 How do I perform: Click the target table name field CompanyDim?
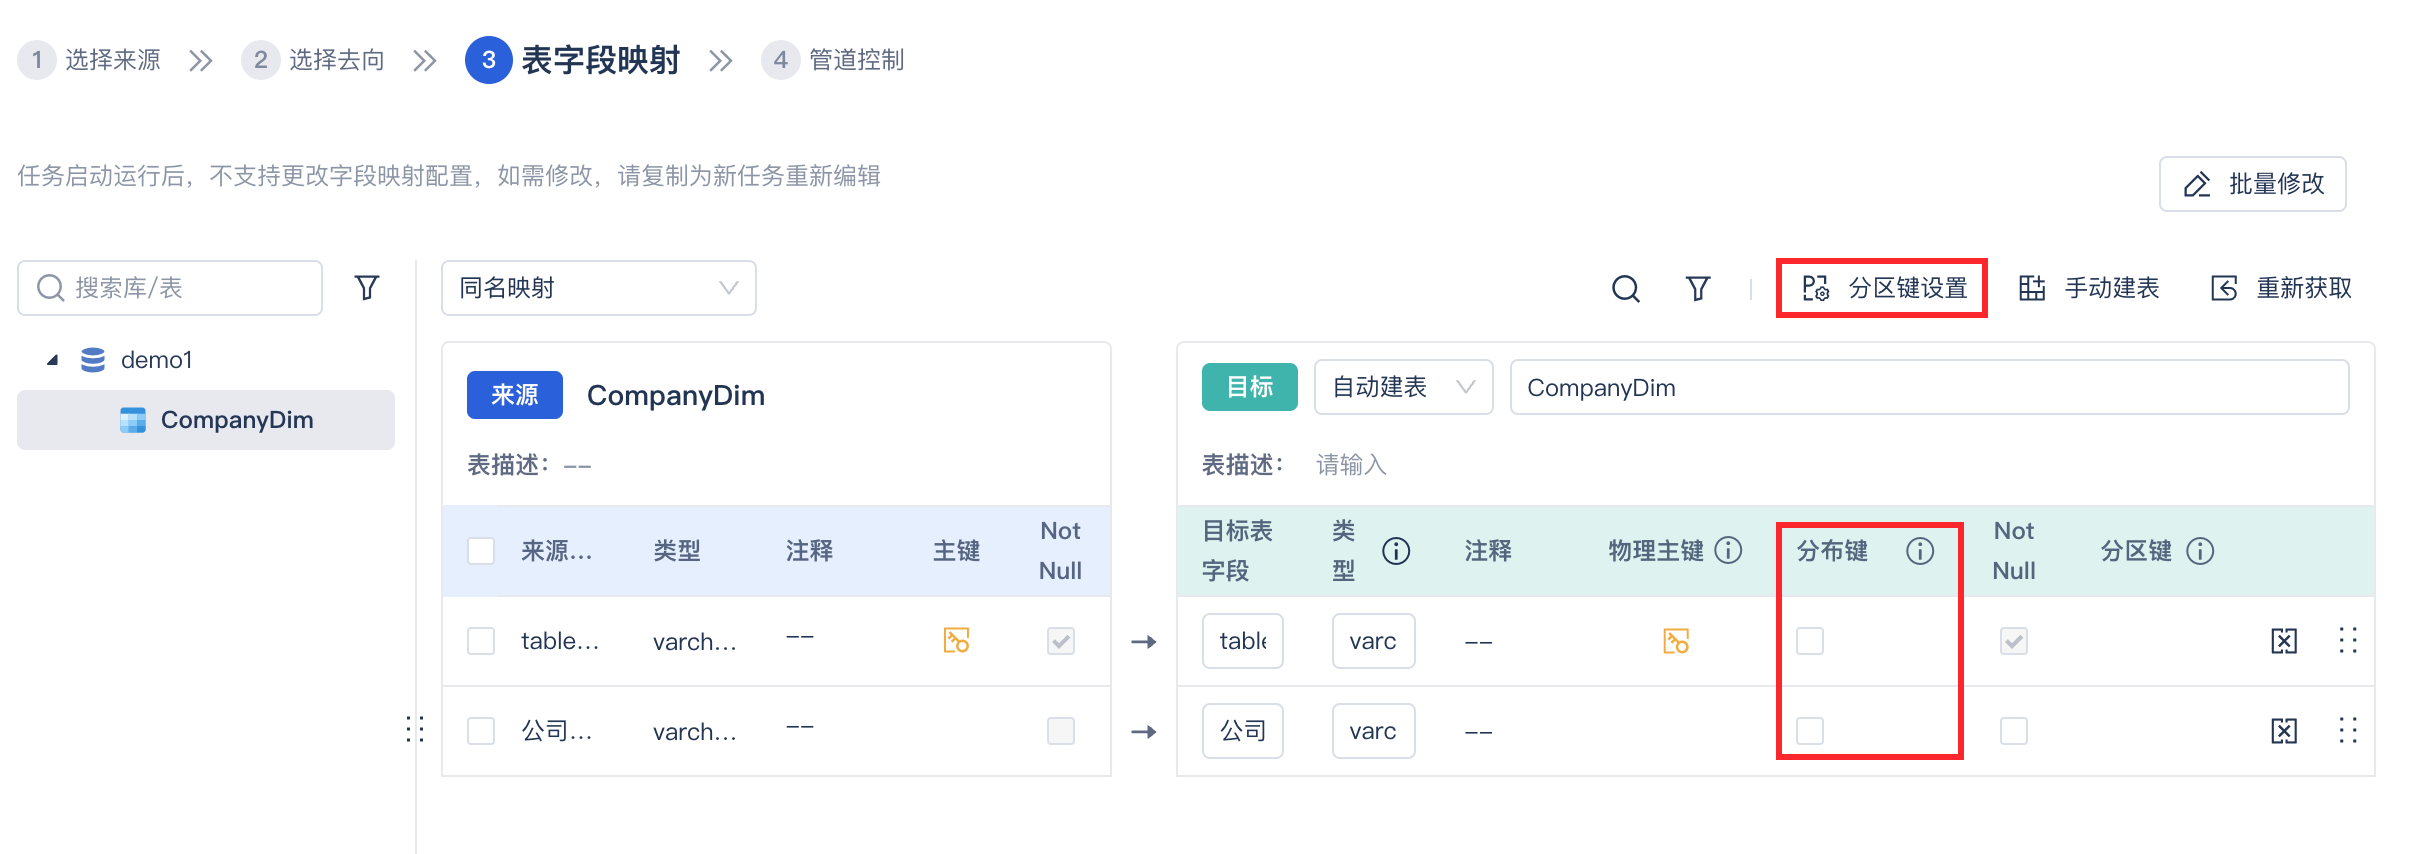1928,387
